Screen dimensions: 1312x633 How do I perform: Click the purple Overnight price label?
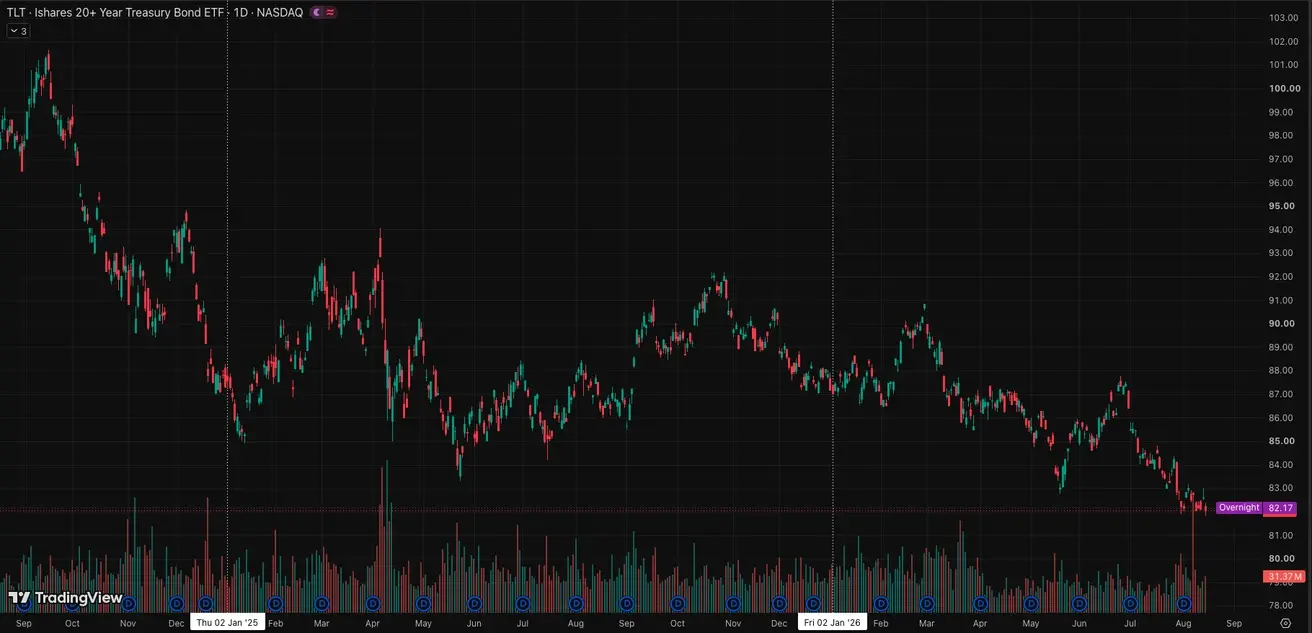(x=1239, y=508)
